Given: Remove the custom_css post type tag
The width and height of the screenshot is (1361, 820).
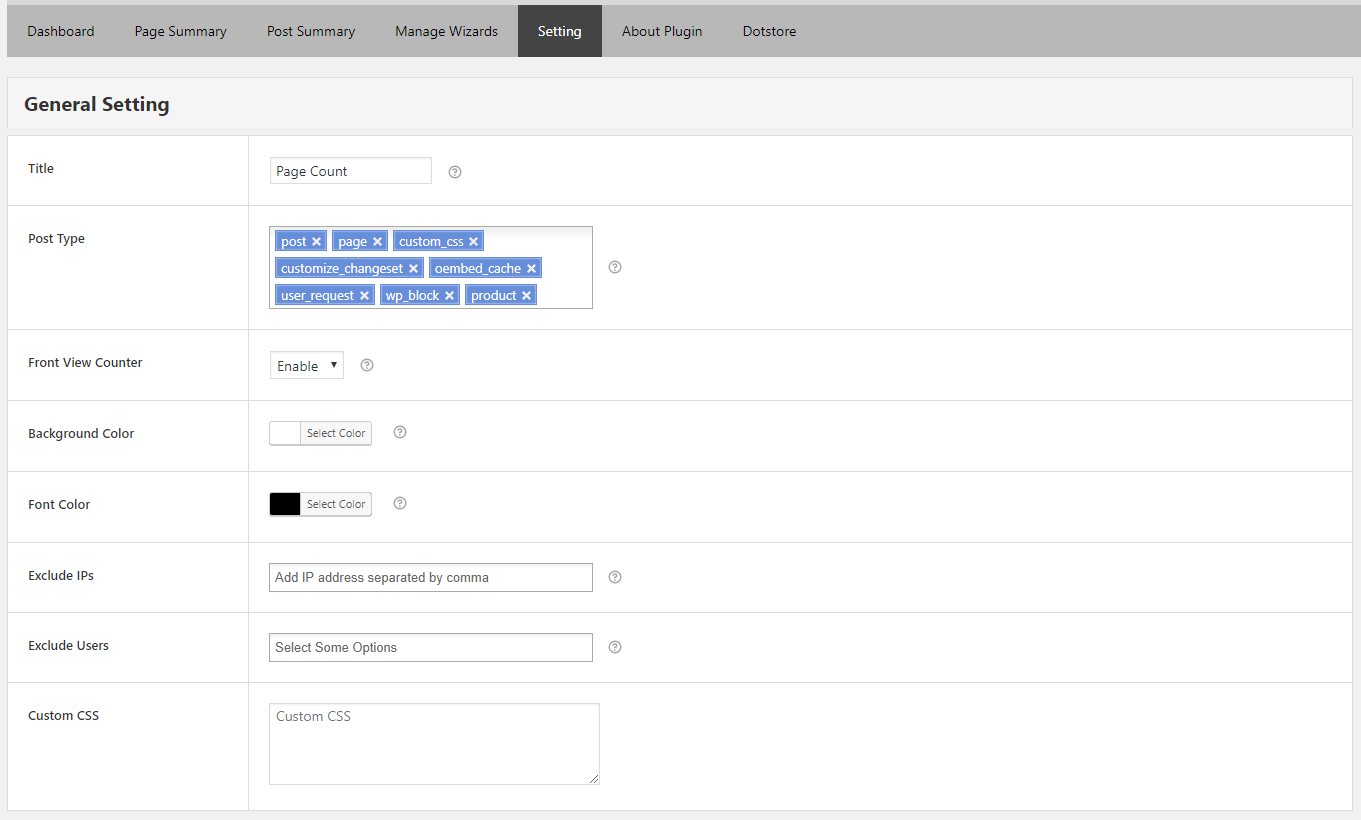Looking at the screenshot, I should point(474,242).
